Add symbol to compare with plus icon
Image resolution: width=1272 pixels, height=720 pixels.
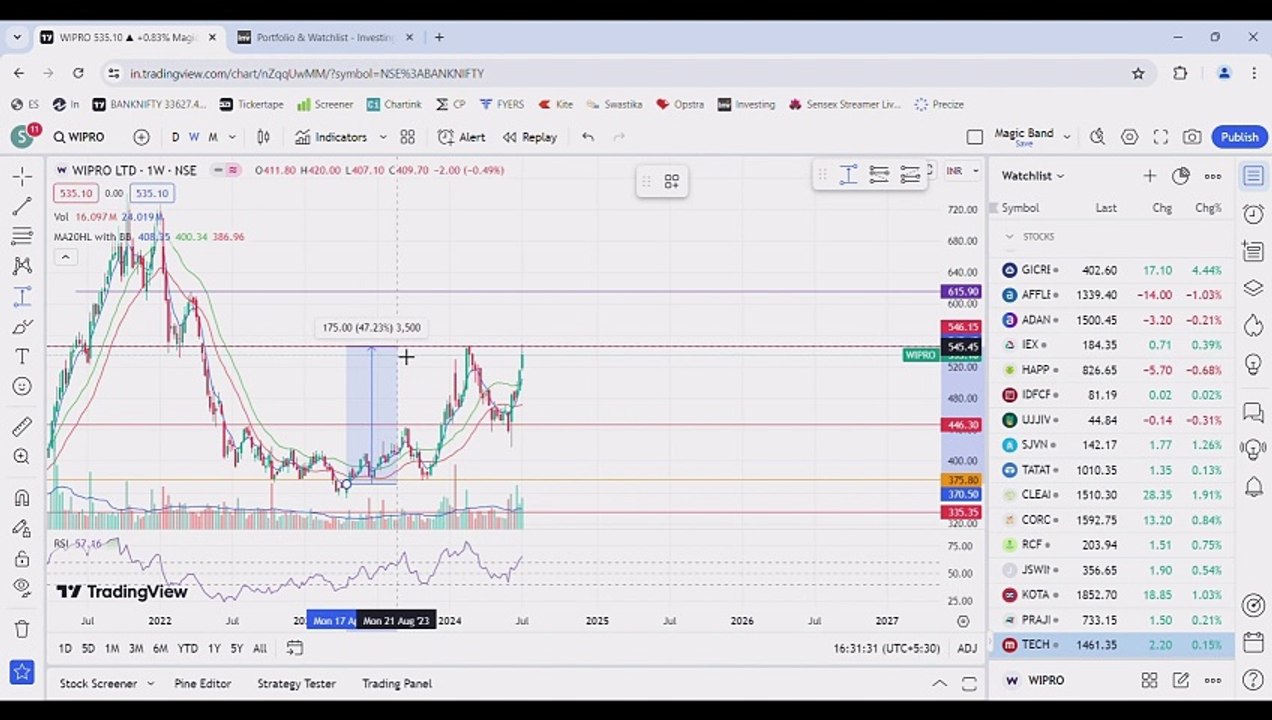[141, 137]
